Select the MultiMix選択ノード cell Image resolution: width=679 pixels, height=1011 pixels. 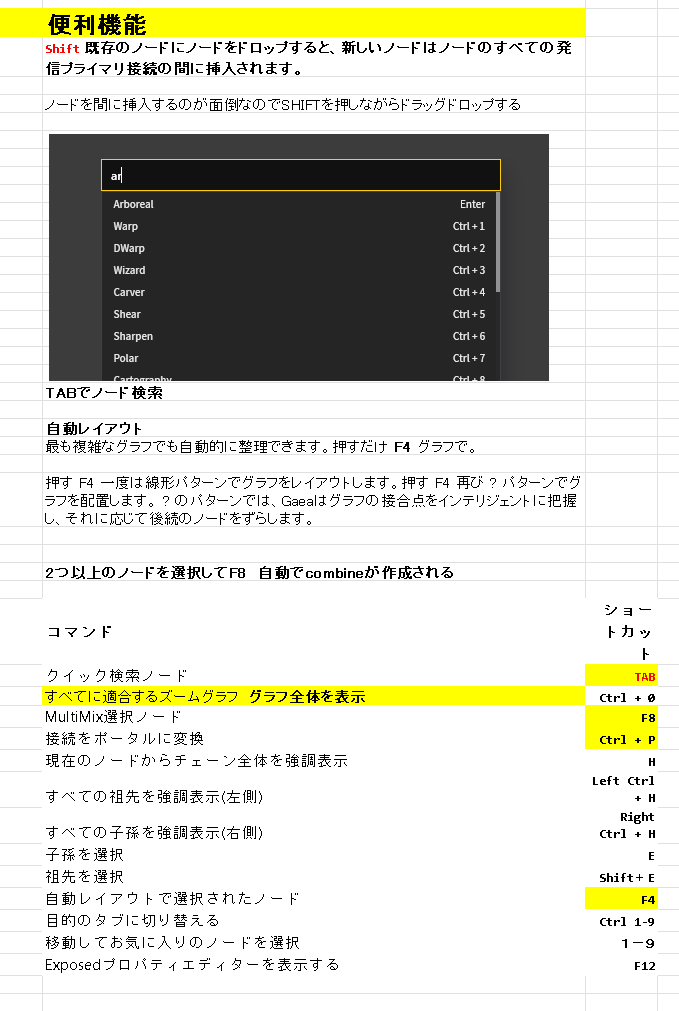click(x=314, y=716)
